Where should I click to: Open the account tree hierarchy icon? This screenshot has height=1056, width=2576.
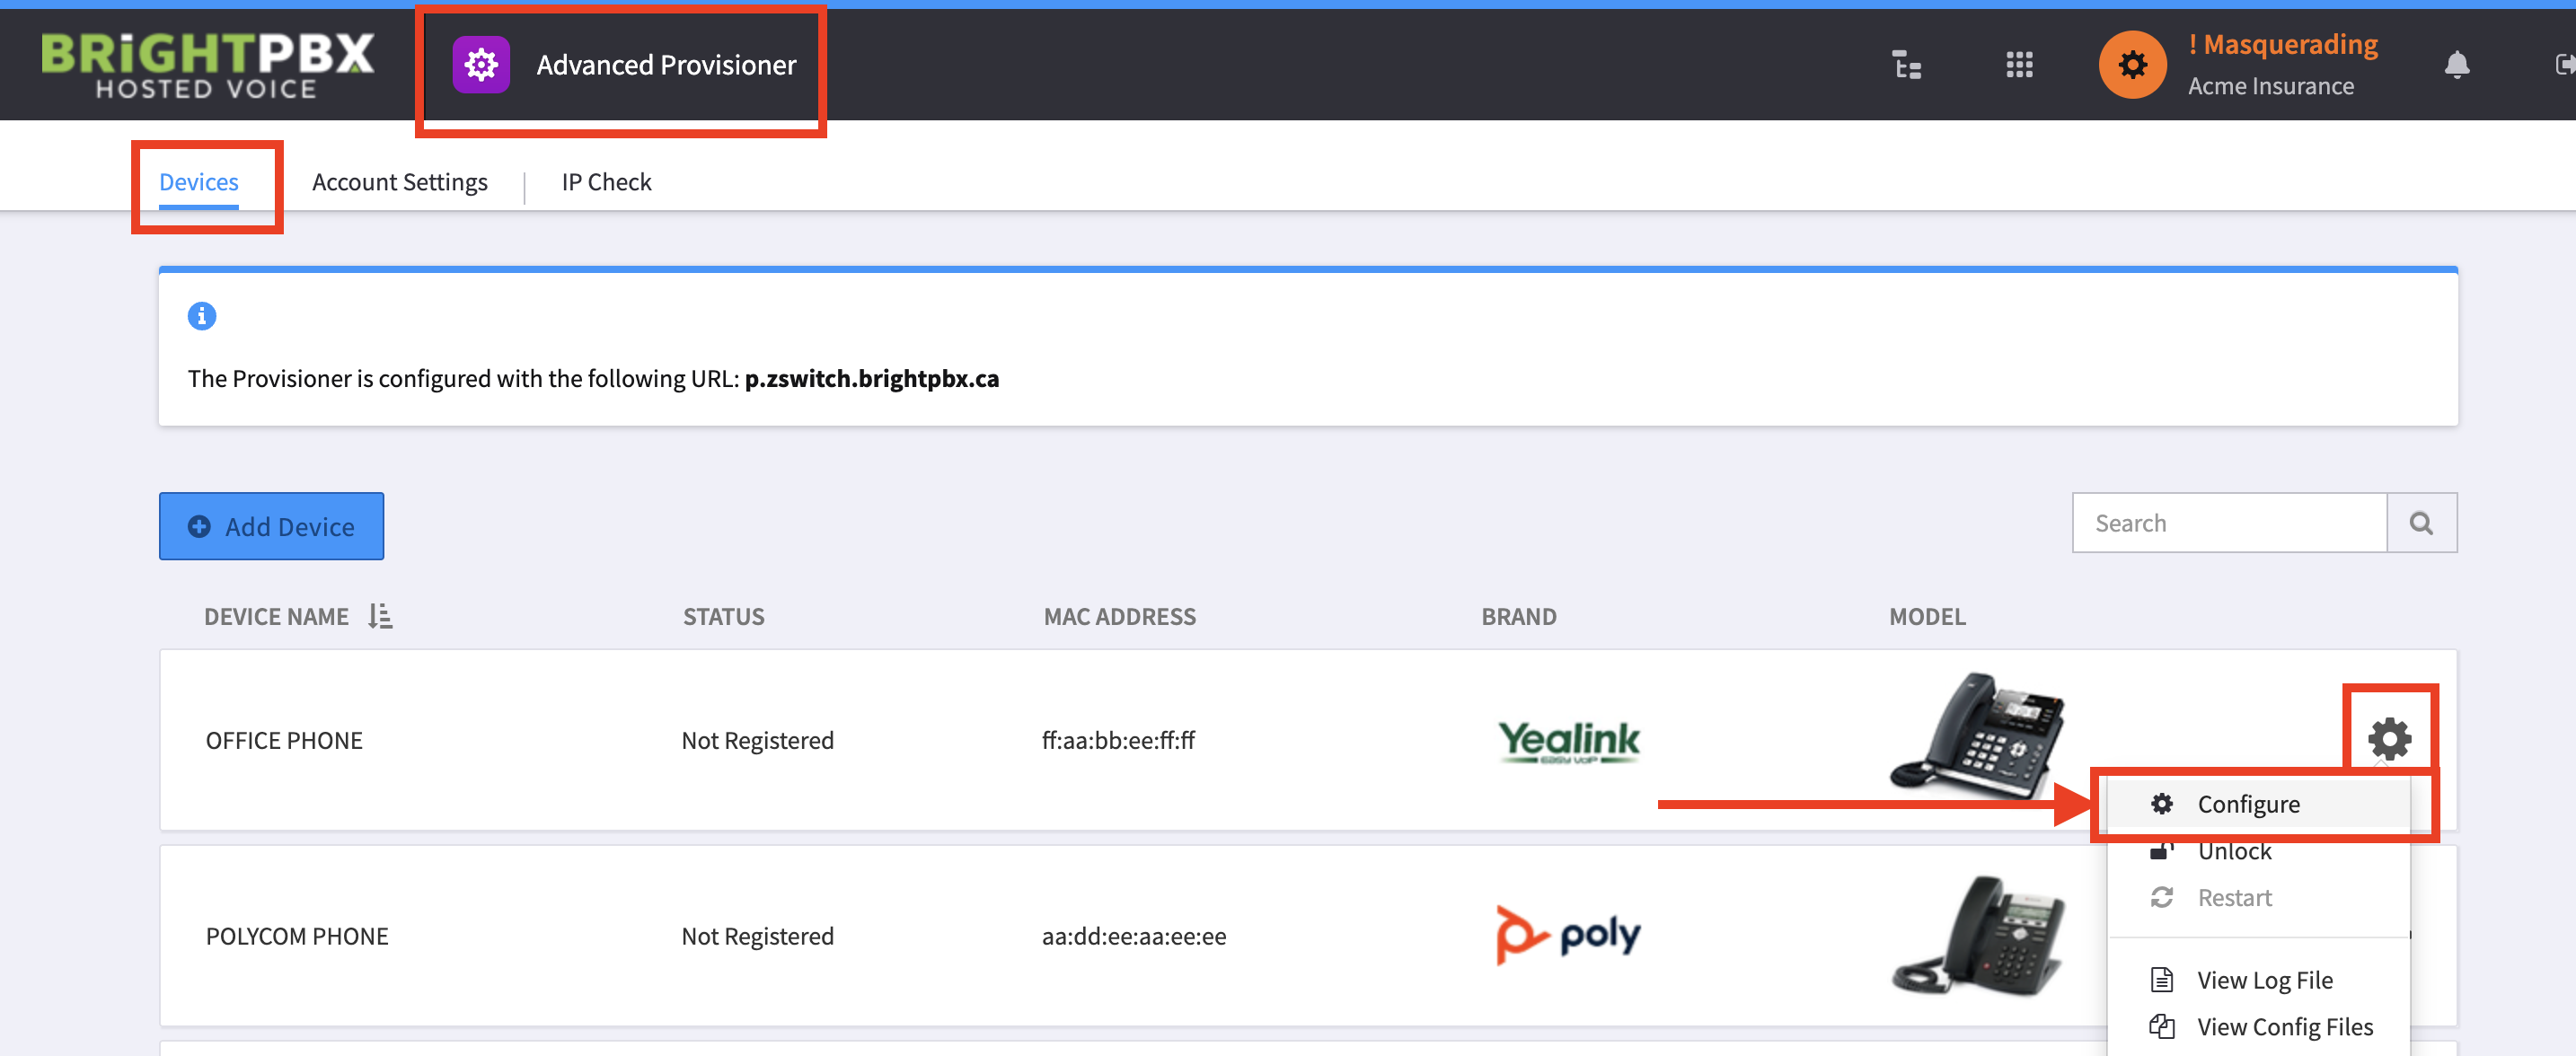(x=1907, y=65)
